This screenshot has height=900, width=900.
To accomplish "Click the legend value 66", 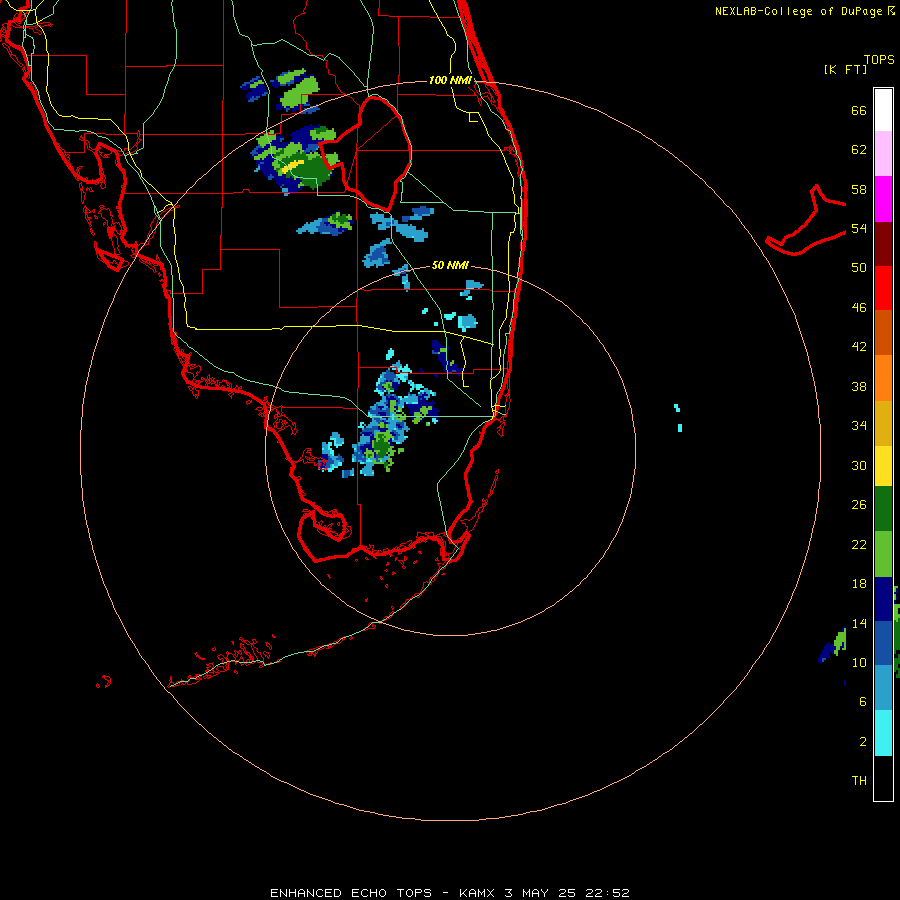I will click(859, 110).
